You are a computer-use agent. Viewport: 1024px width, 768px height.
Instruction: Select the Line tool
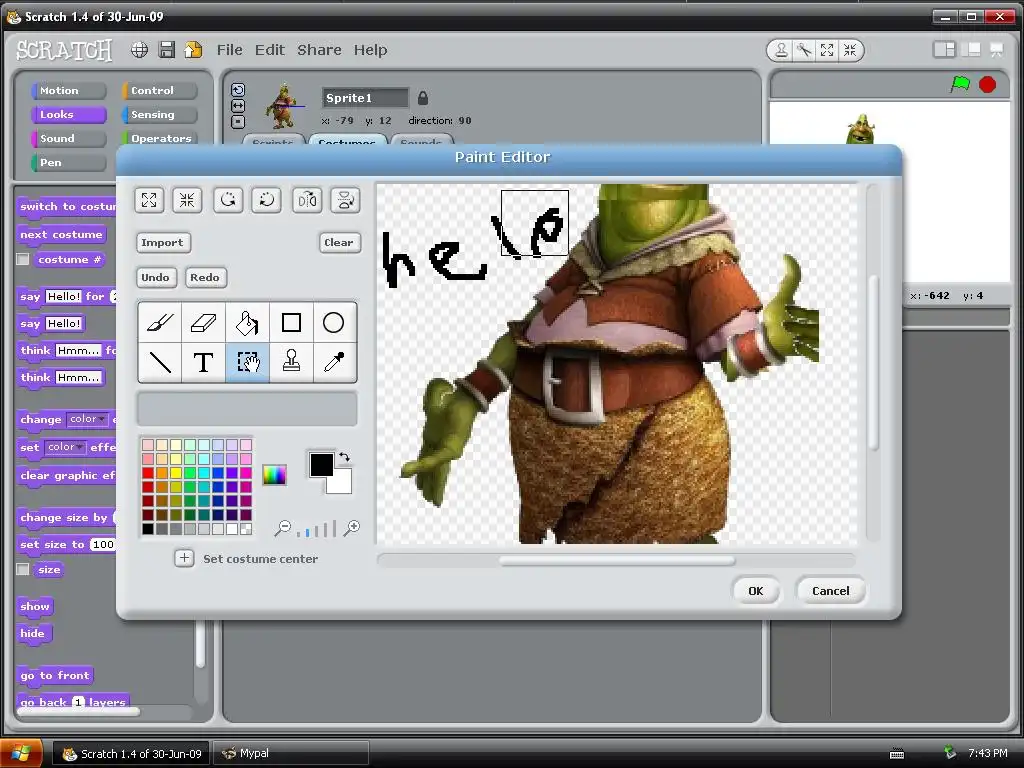tap(160, 362)
